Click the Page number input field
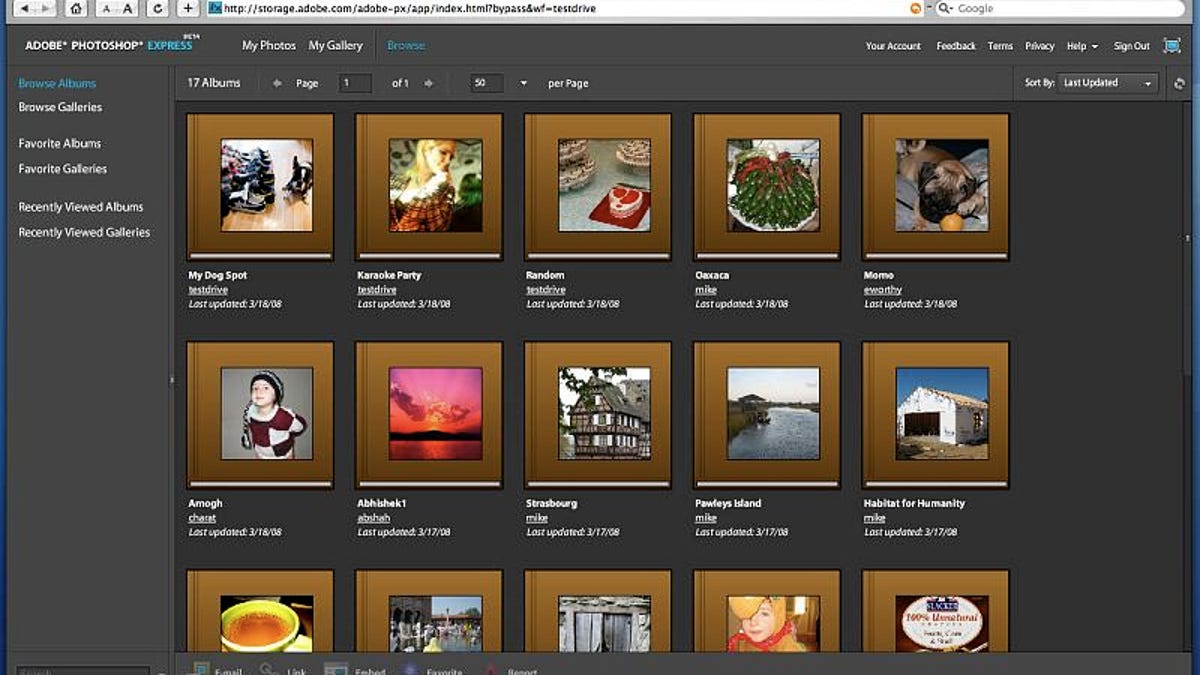 pos(356,83)
